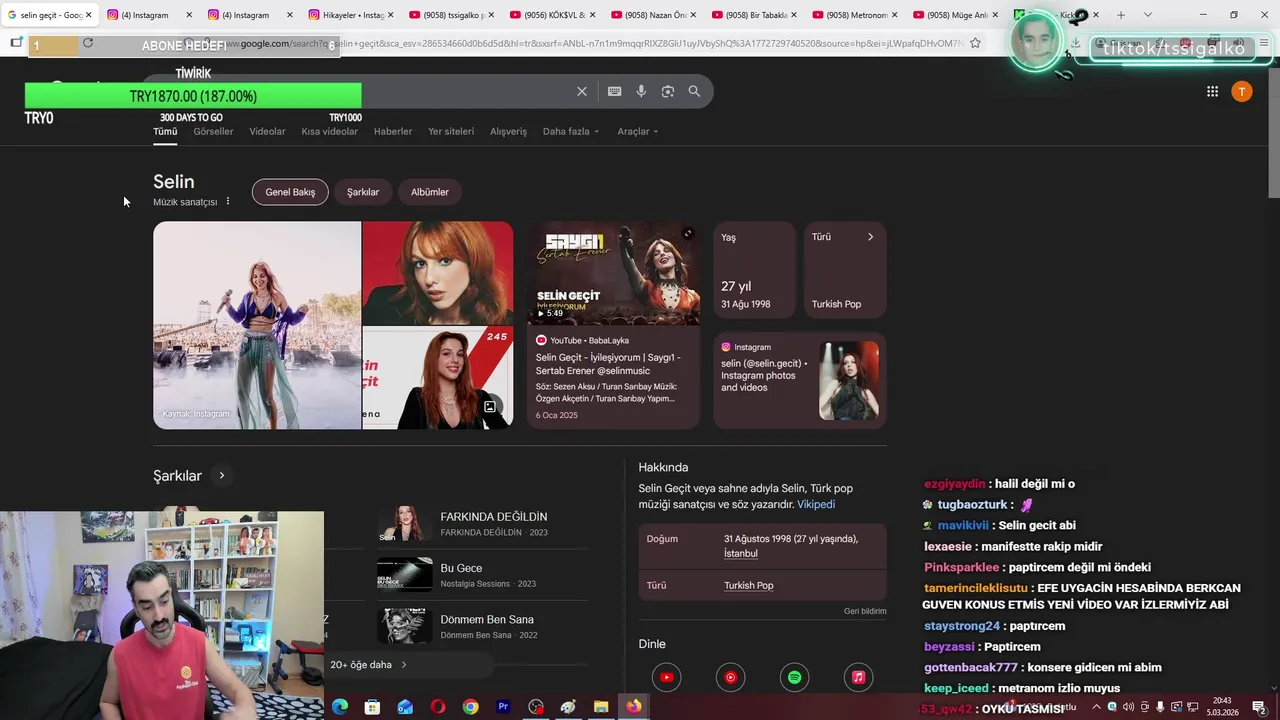Open the Google account avatar T

pos(1242,91)
